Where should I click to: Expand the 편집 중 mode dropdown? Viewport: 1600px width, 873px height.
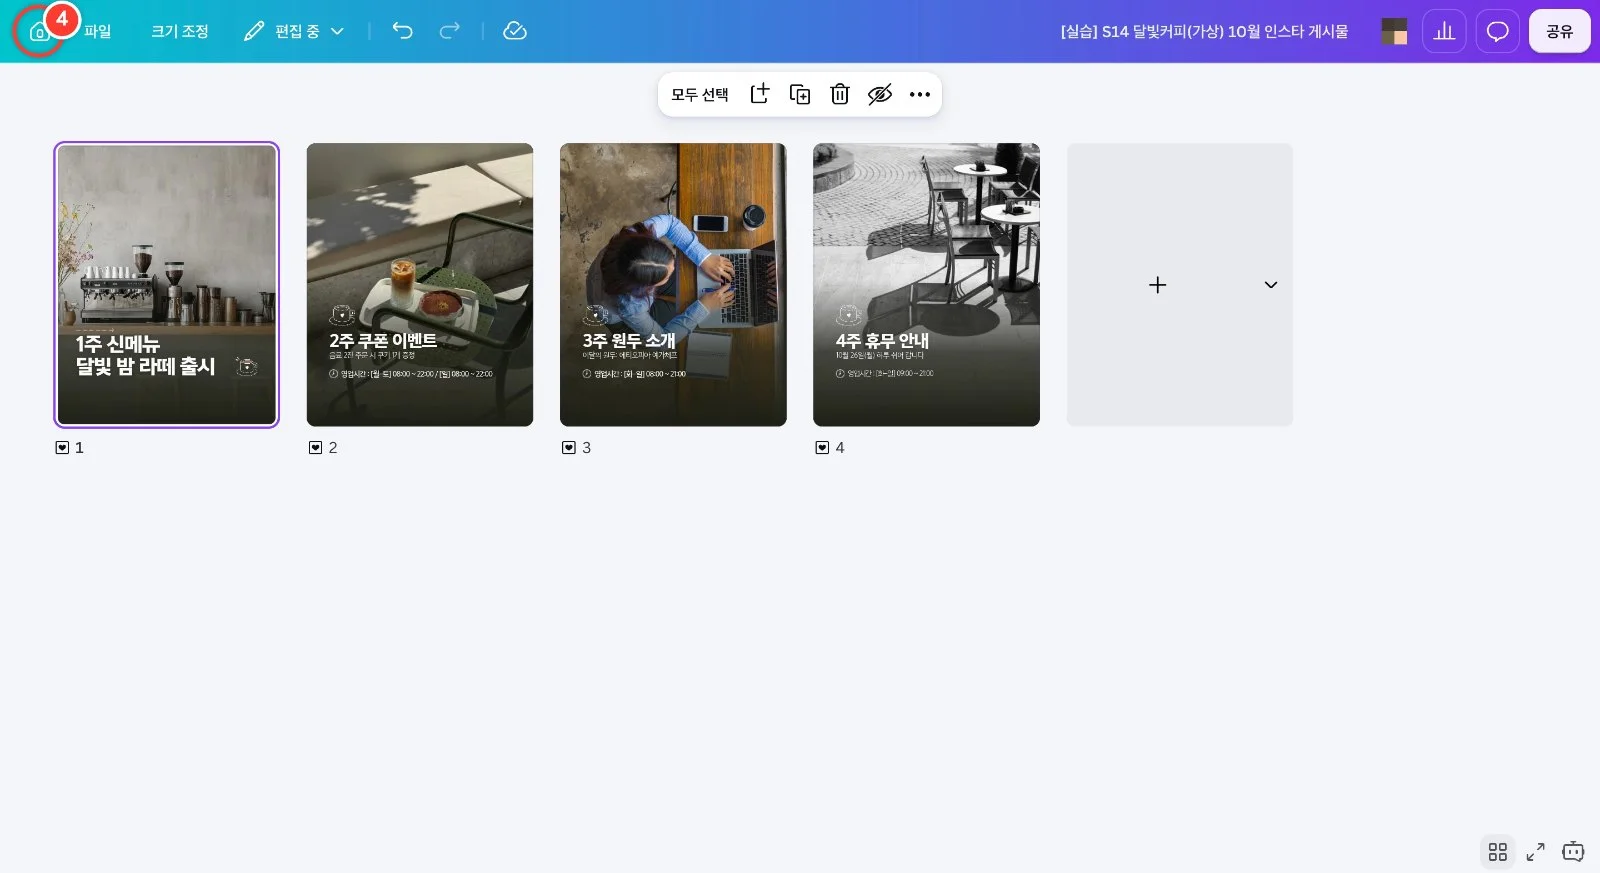294,31
